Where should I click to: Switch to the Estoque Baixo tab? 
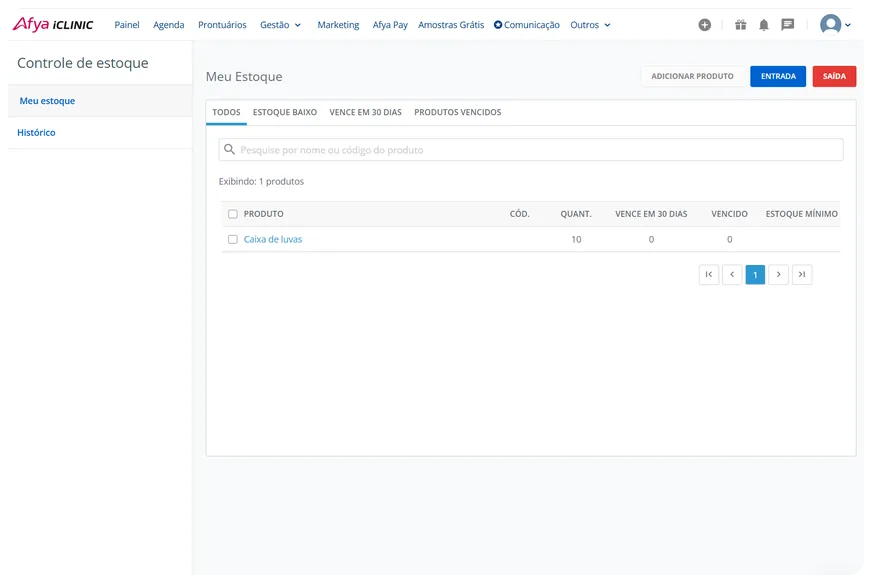tap(285, 112)
